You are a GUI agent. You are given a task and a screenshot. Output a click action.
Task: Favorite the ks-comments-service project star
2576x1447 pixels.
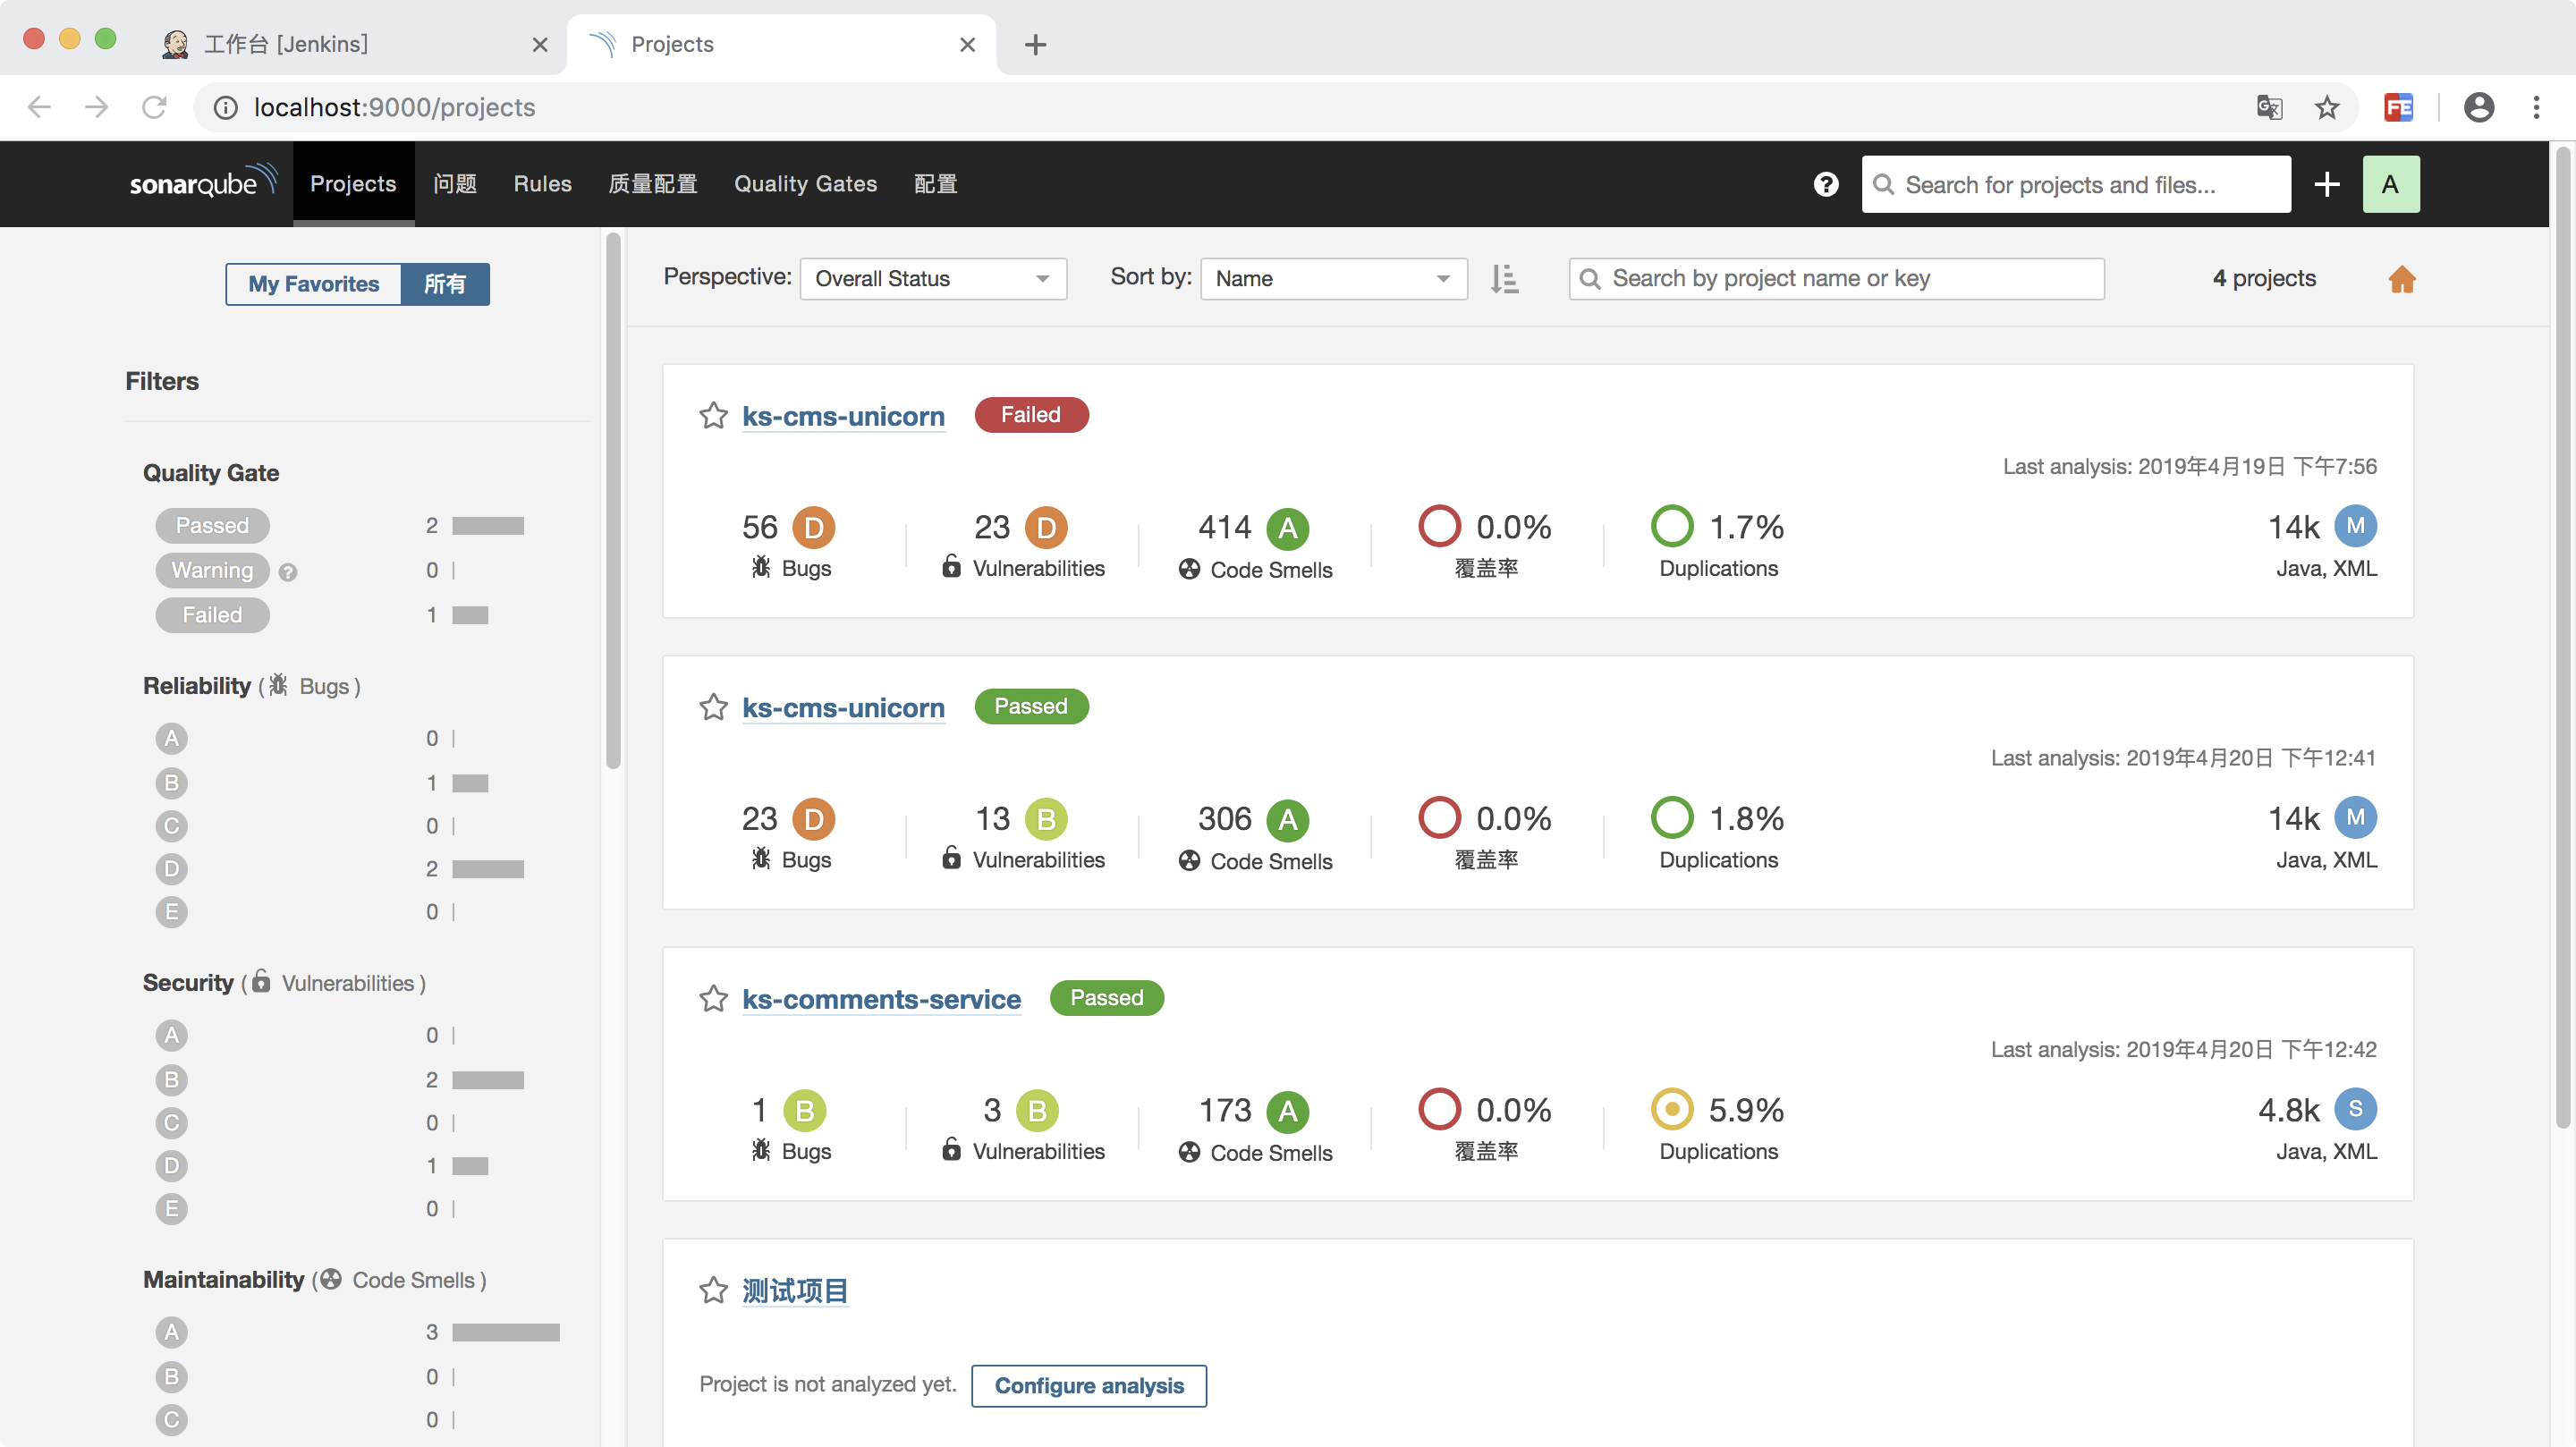(713, 999)
